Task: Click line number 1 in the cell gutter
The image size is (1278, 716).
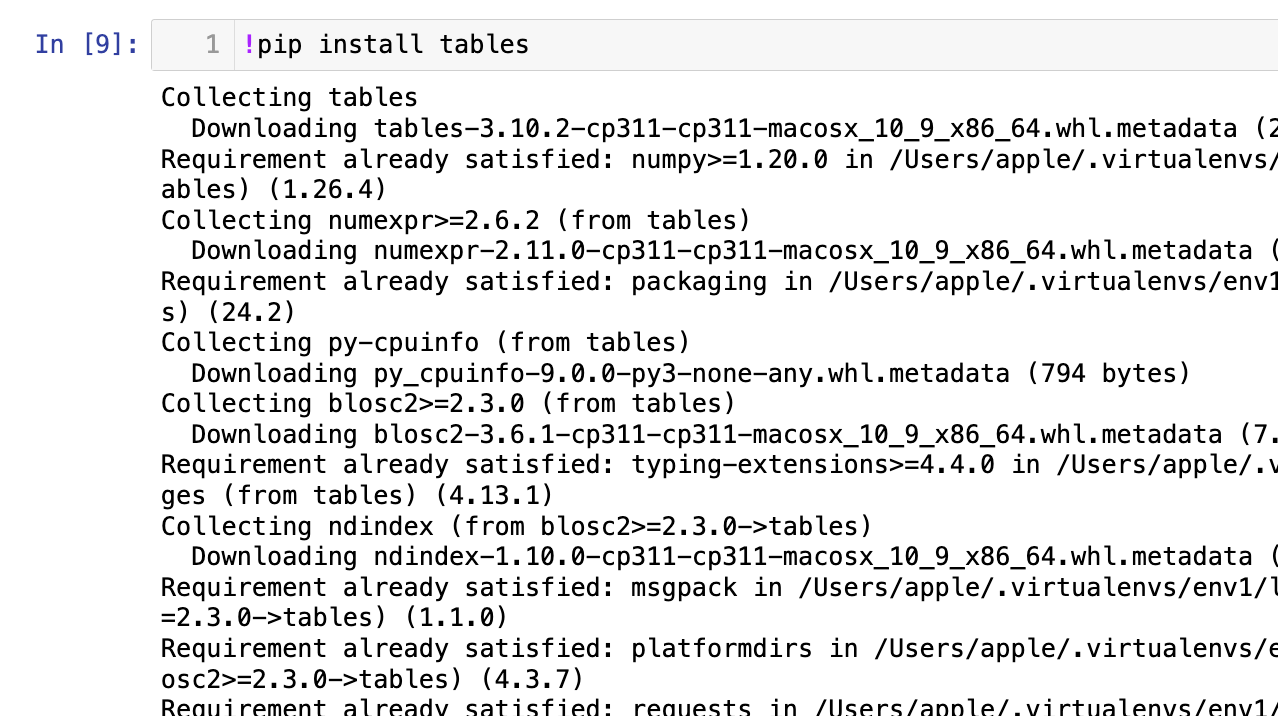Action: (x=212, y=45)
